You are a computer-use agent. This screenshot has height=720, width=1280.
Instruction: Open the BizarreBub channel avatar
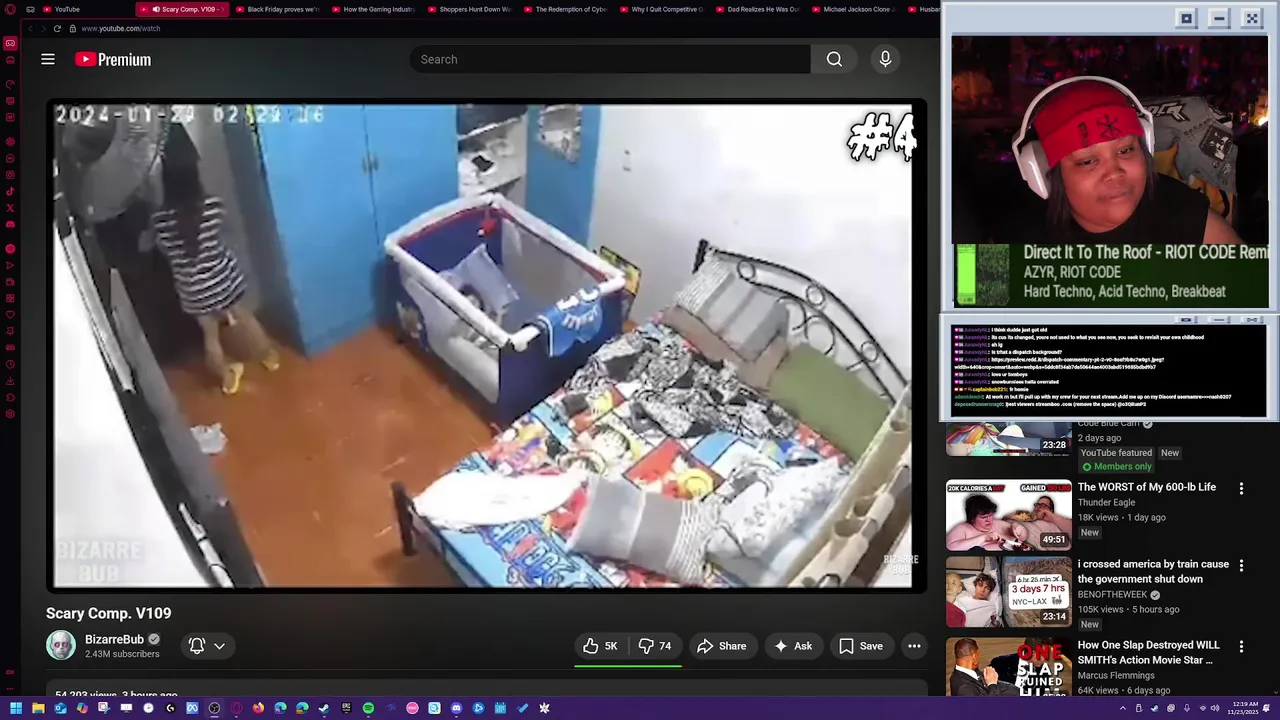pos(61,645)
